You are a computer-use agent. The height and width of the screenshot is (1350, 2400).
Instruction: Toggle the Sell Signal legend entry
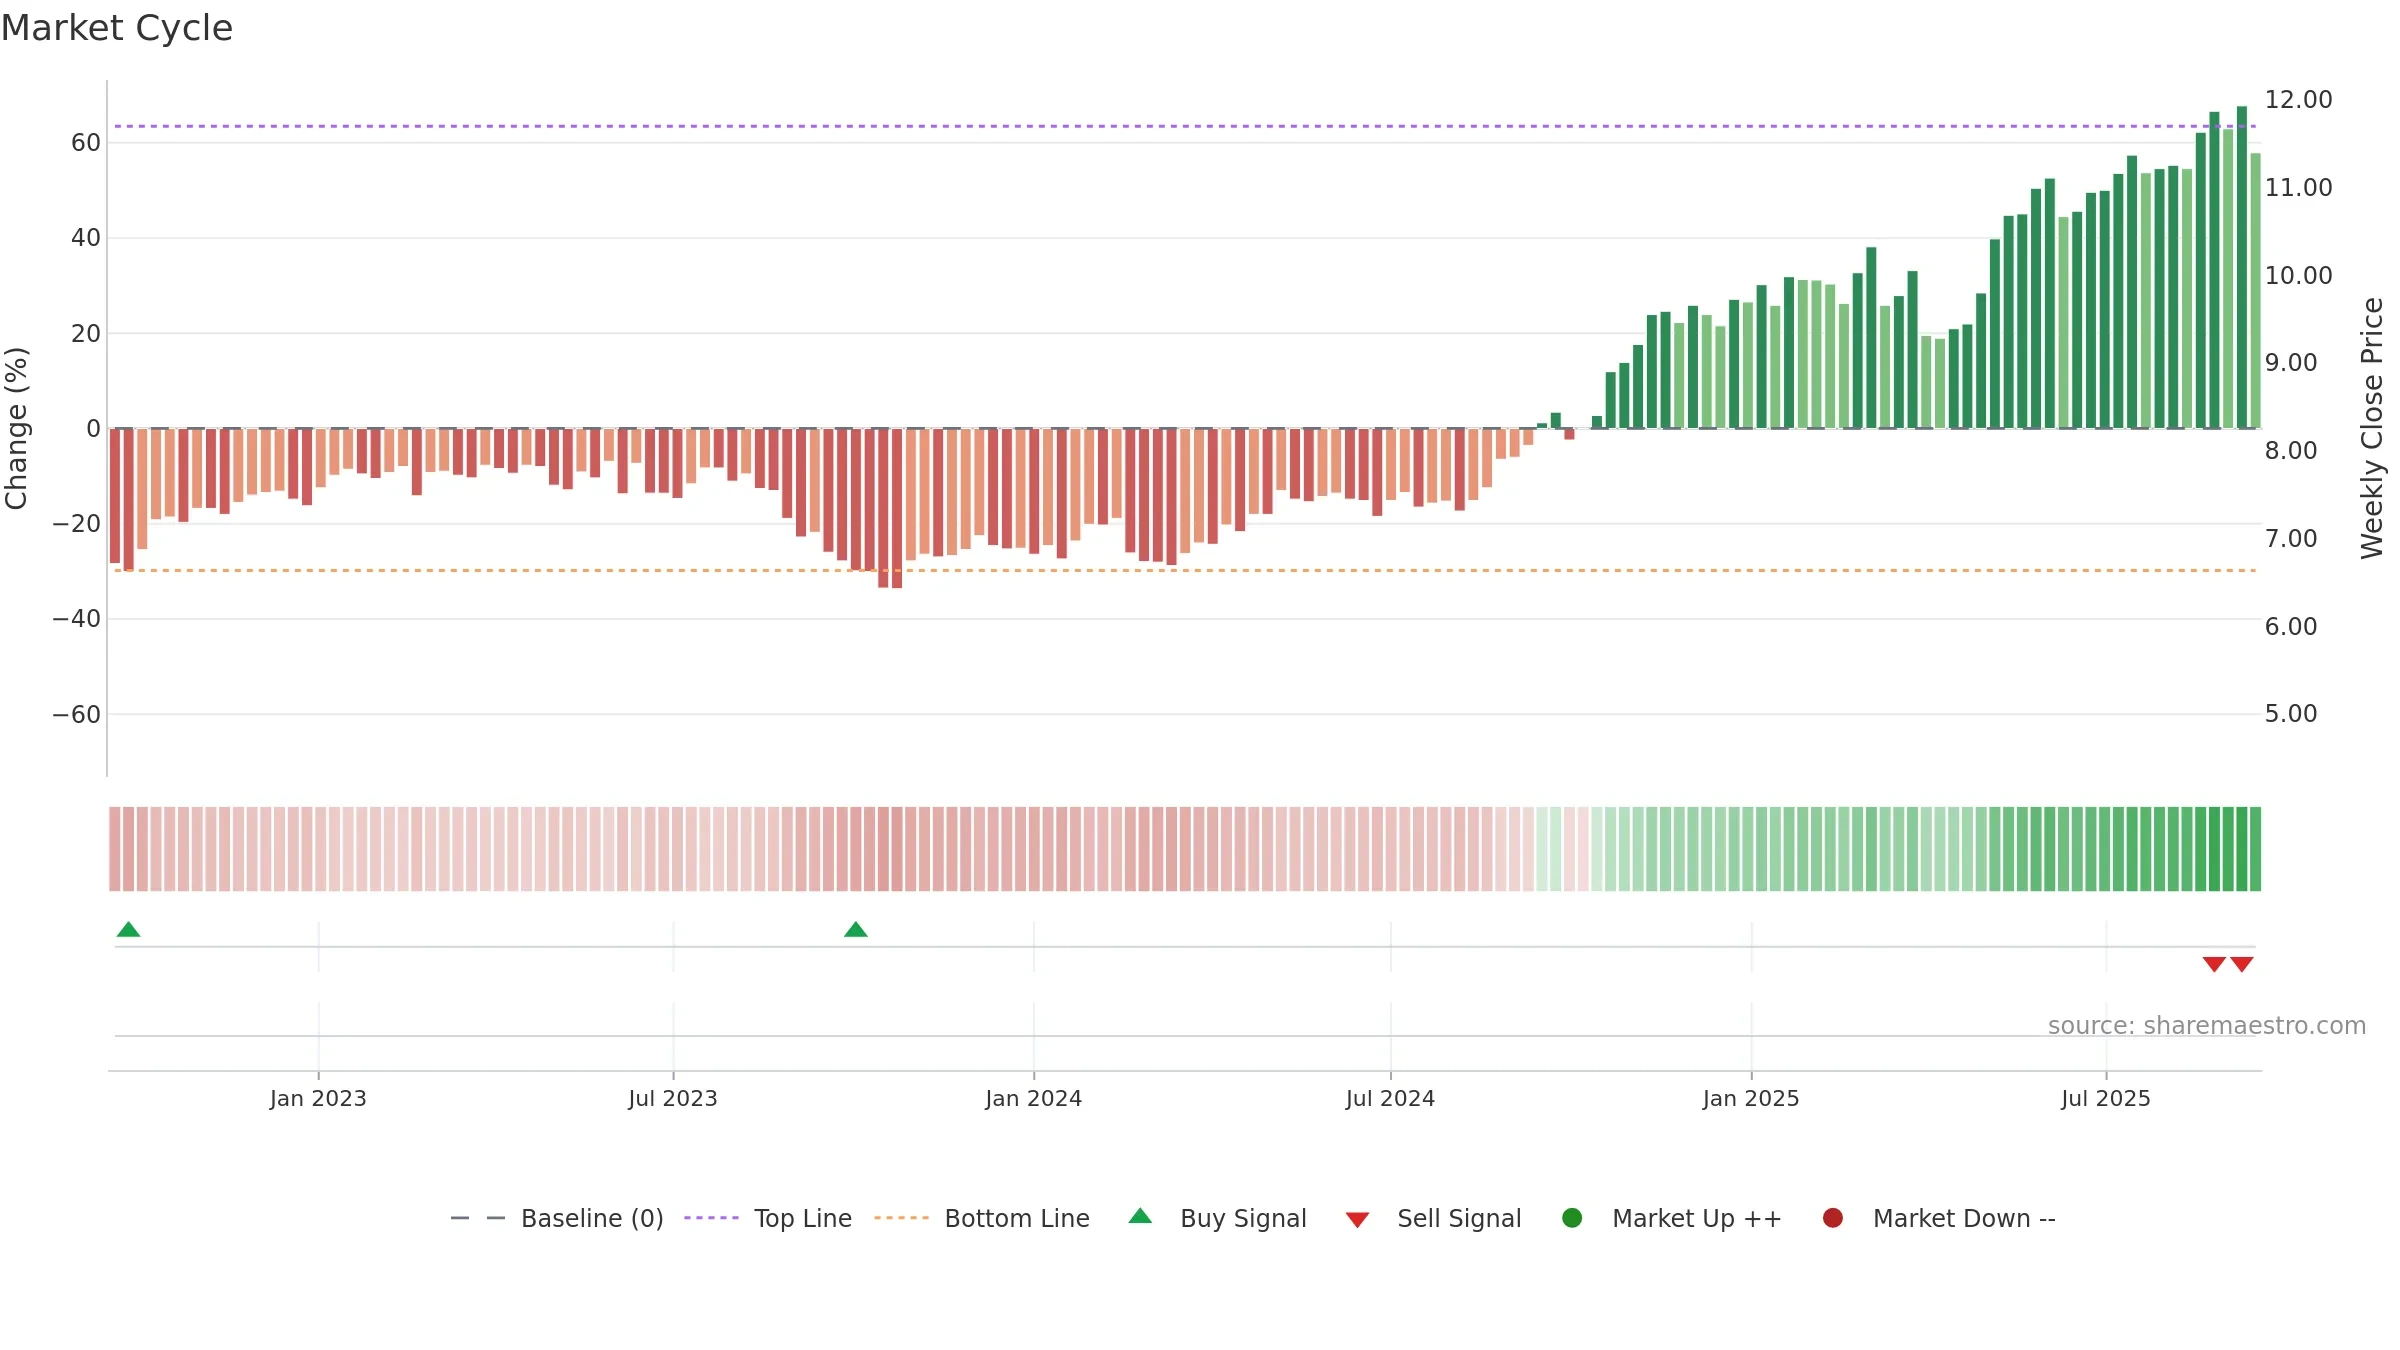click(x=1433, y=1218)
